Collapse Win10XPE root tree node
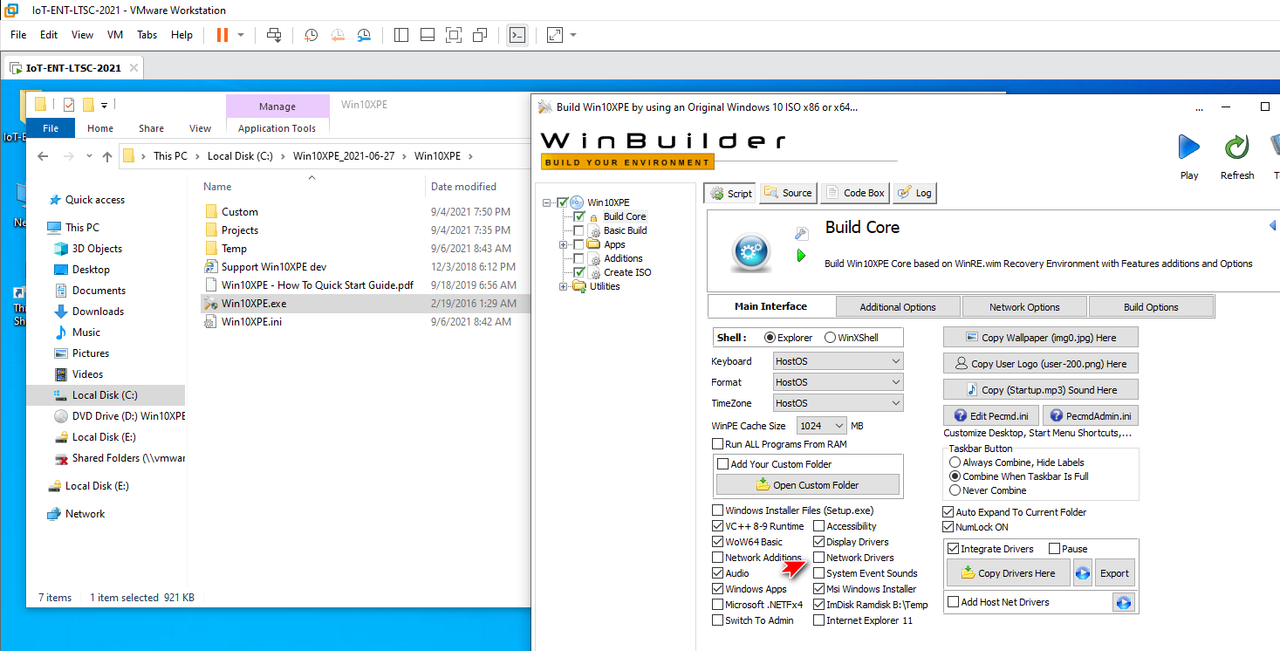The width and height of the screenshot is (1280, 651). click(547, 202)
